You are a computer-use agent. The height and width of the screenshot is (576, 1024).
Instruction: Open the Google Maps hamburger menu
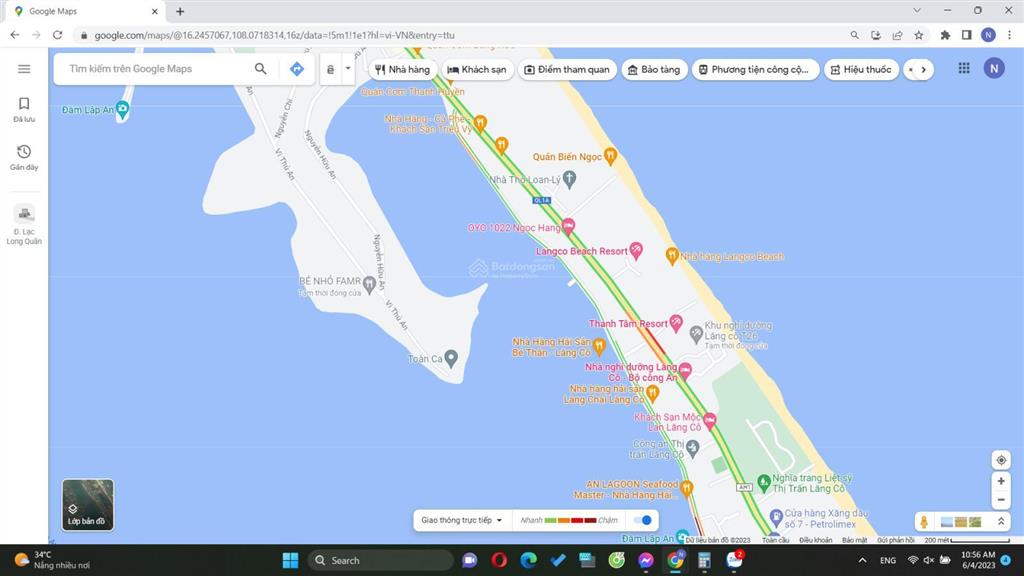[24, 69]
